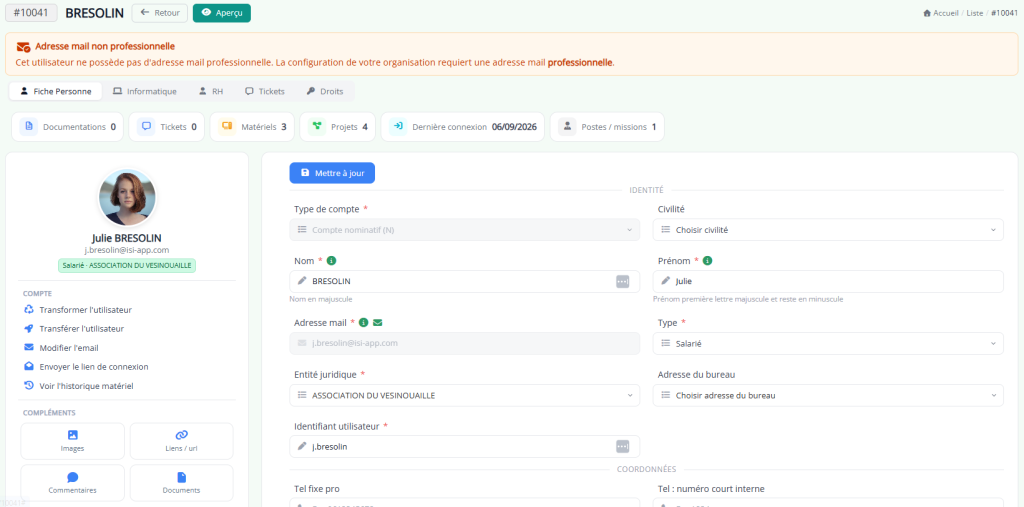
Task: Click the Nom input field BRESOLIN
Action: [465, 281]
